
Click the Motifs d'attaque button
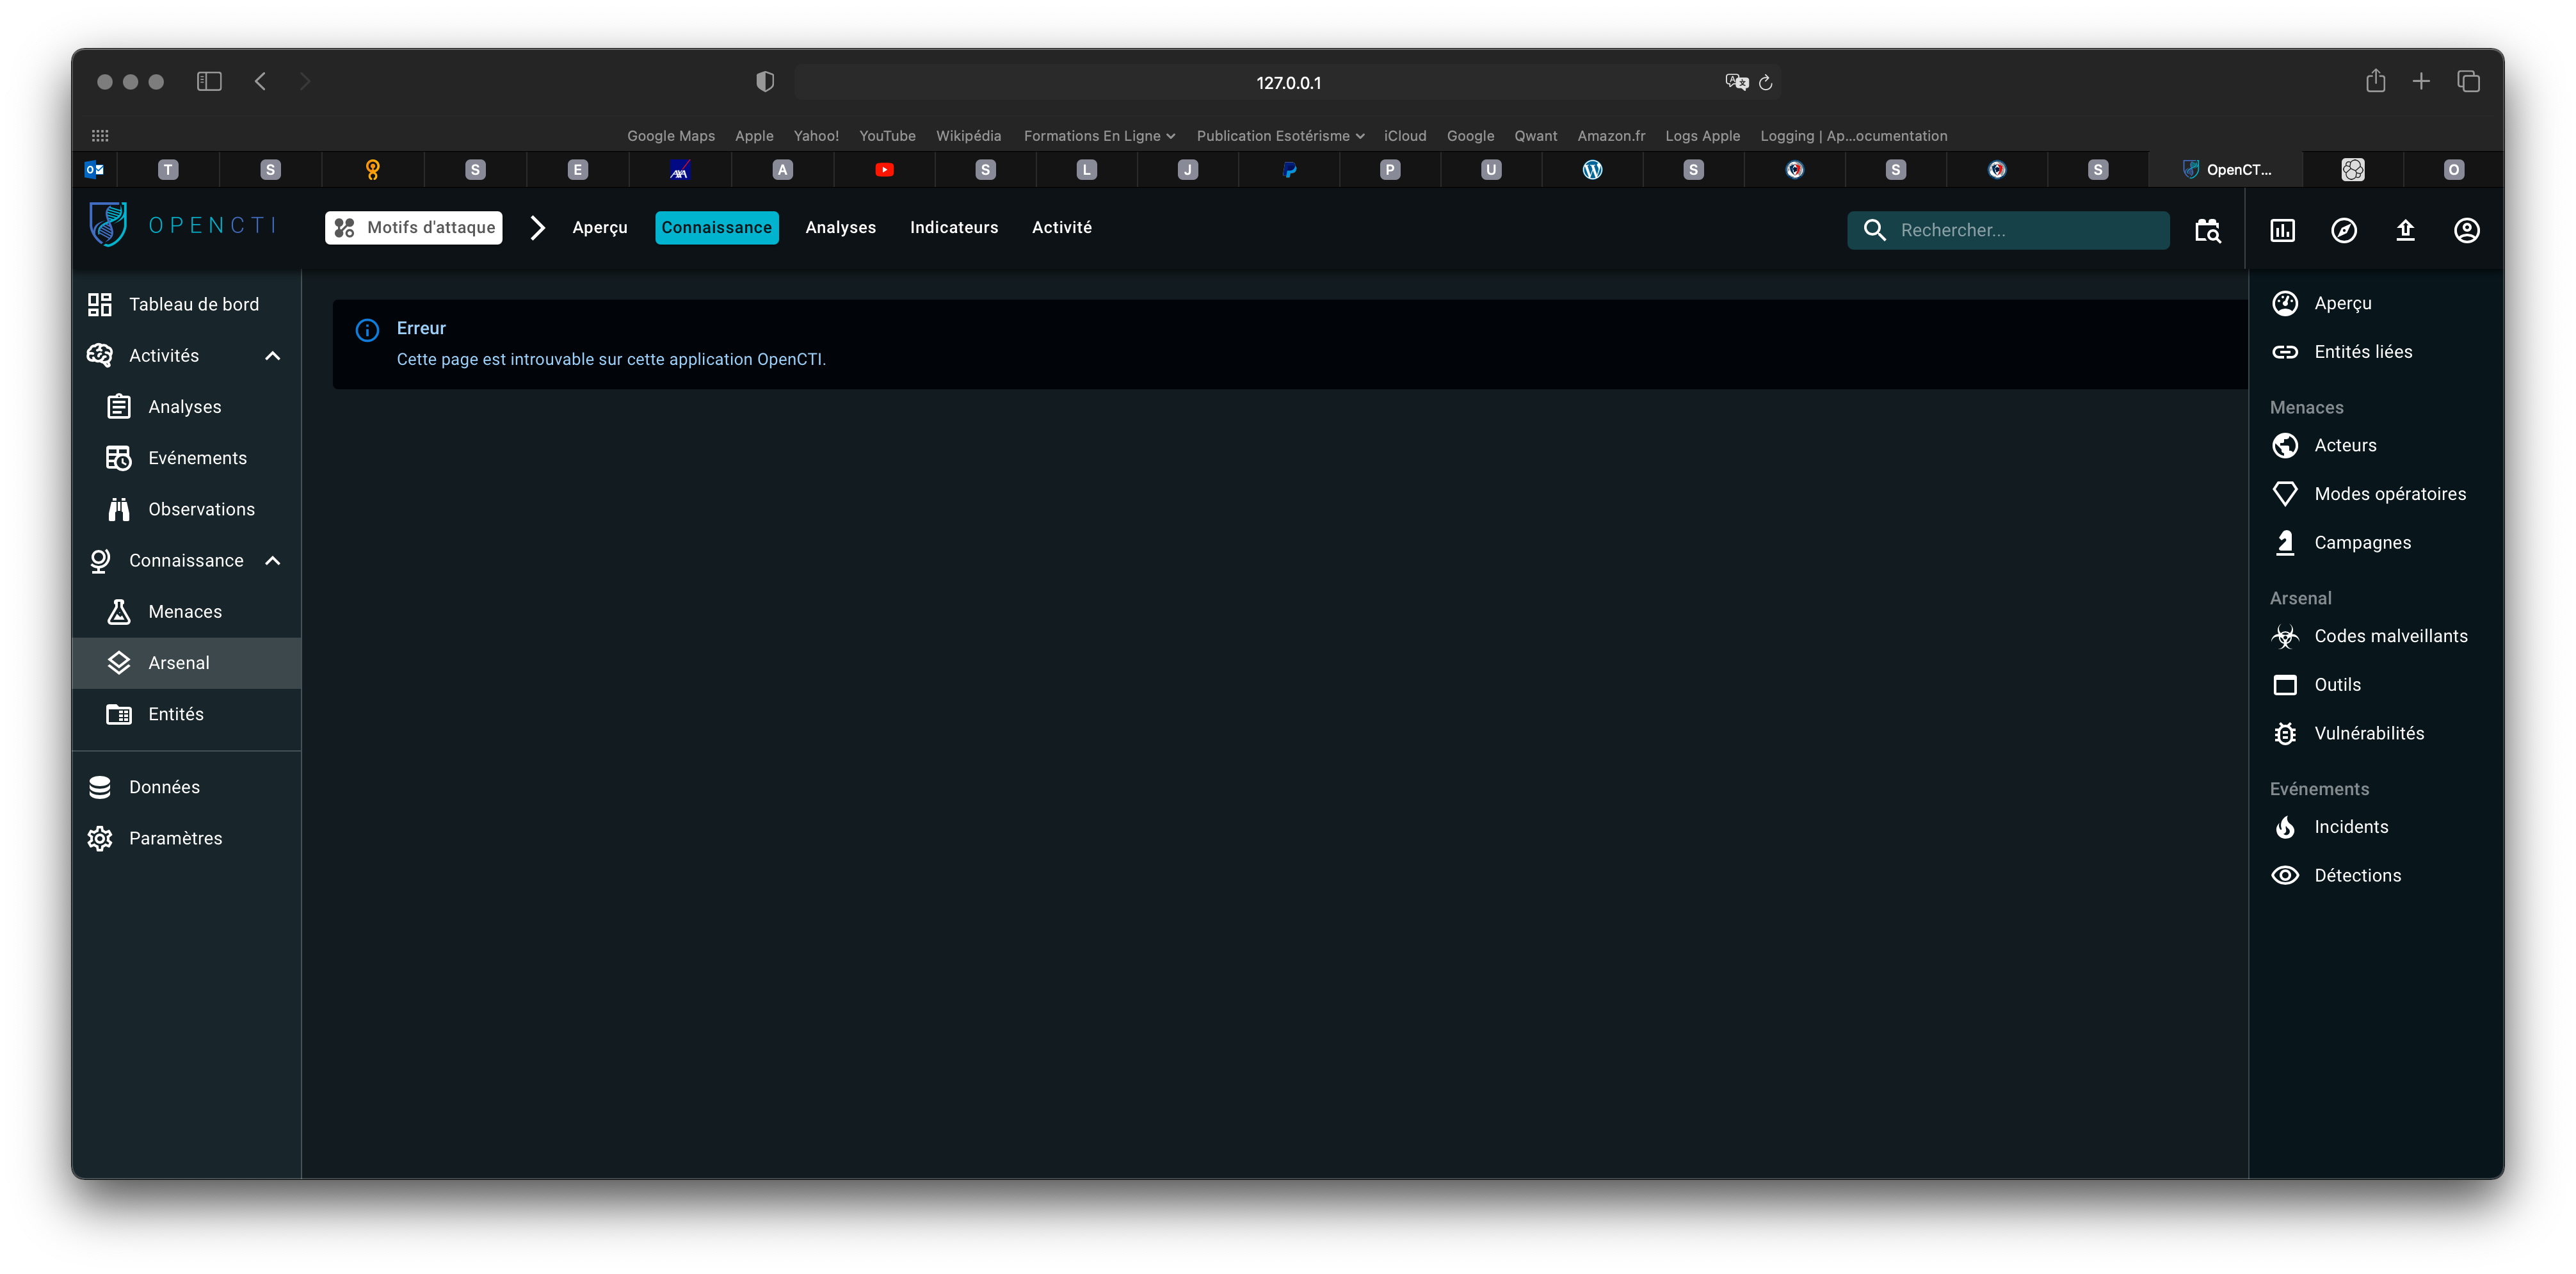click(x=414, y=228)
